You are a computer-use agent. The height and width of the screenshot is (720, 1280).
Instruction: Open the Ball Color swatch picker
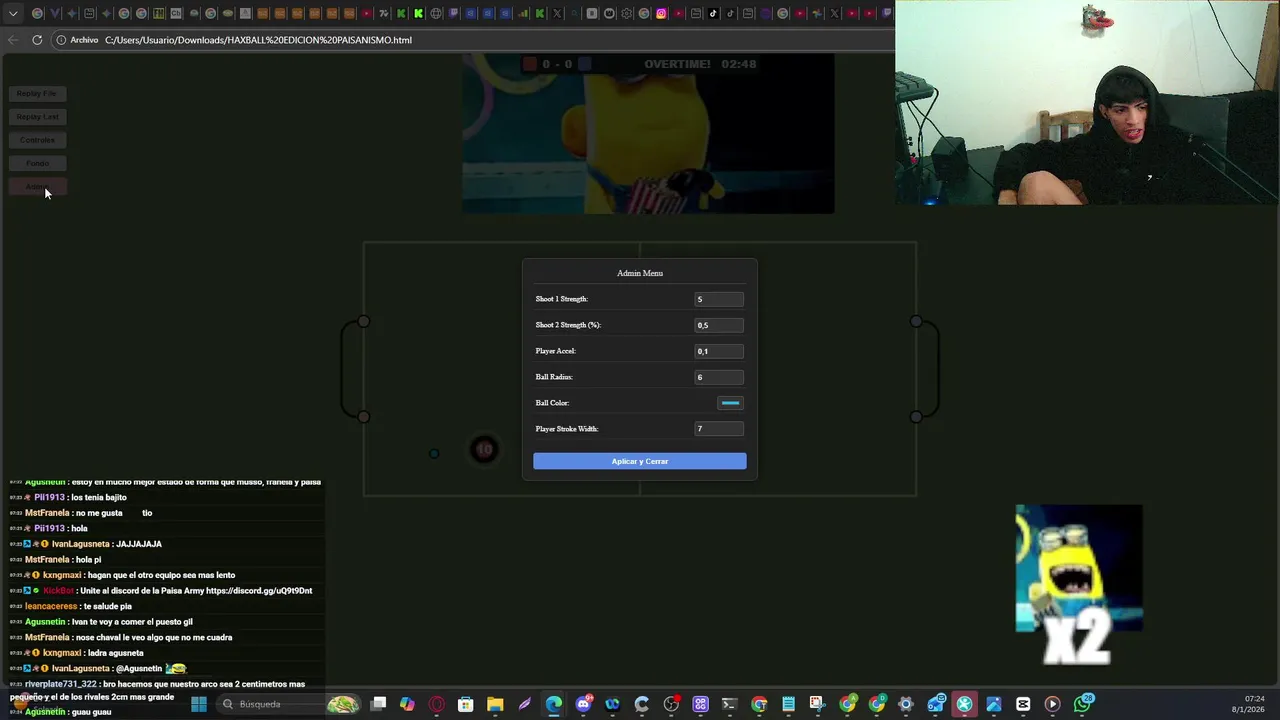(x=730, y=403)
